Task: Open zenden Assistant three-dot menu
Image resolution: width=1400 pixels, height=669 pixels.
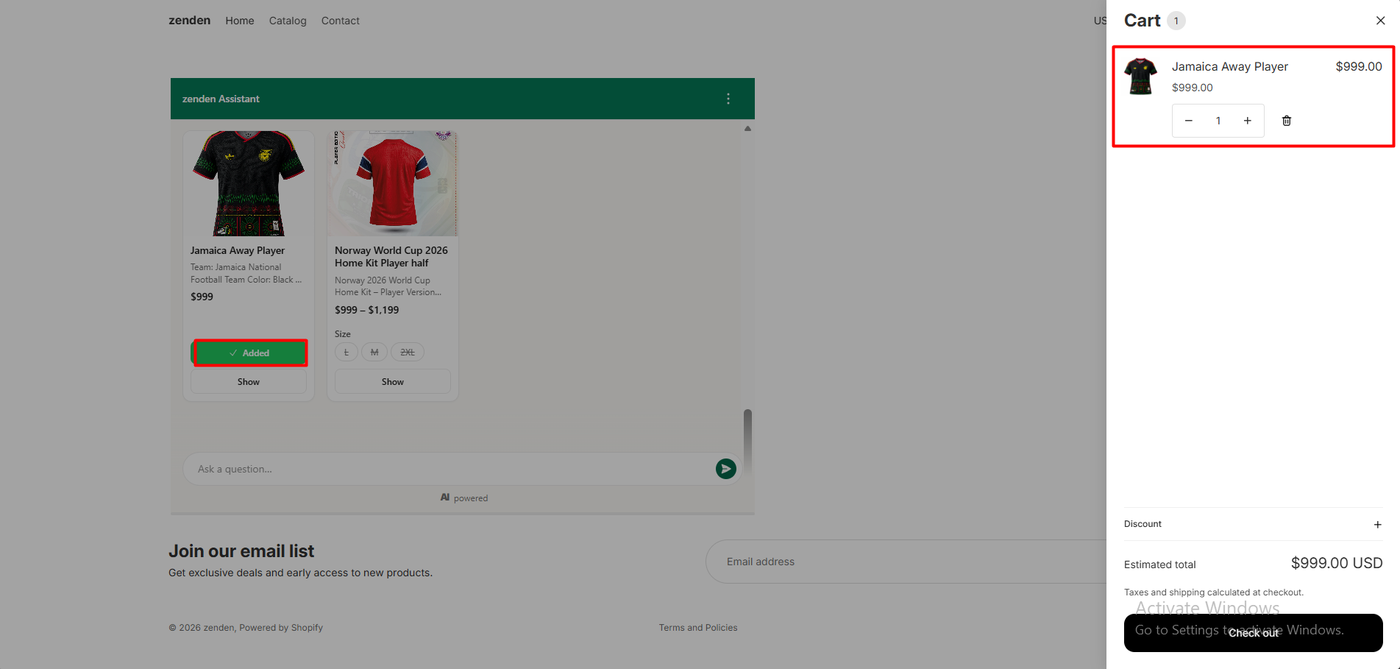Action: point(728,99)
